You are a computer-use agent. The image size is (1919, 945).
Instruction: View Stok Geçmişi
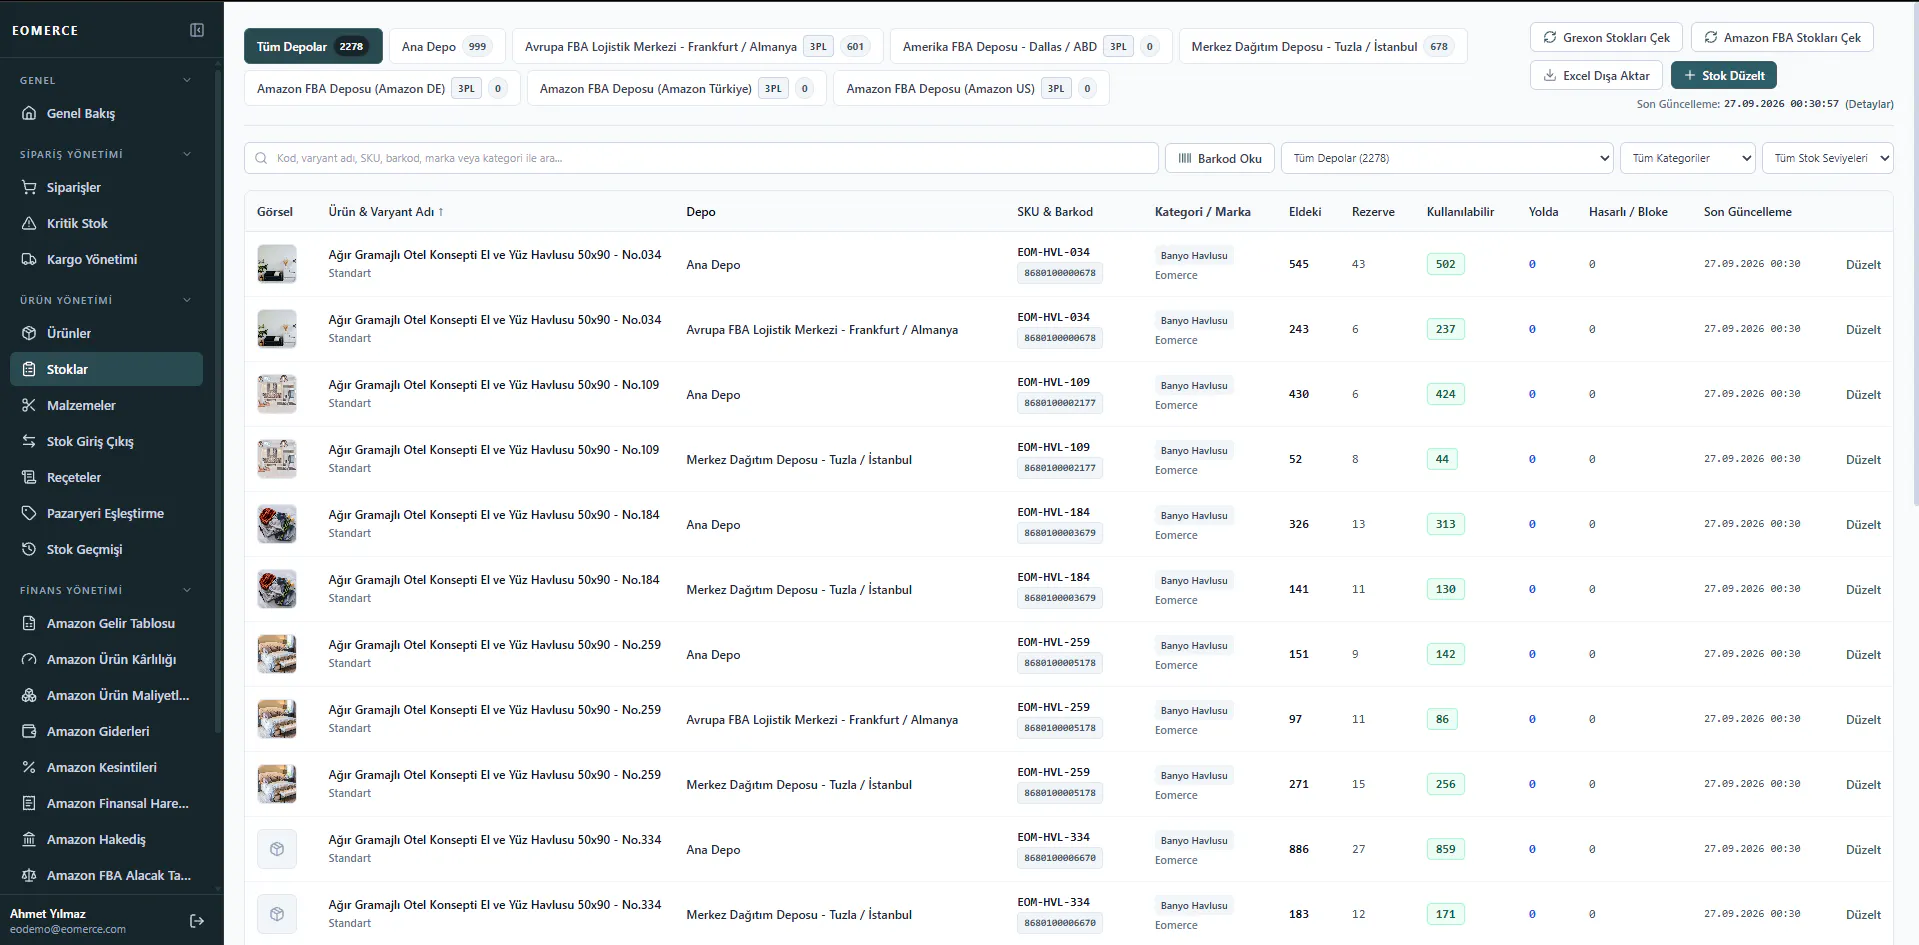[107, 550]
